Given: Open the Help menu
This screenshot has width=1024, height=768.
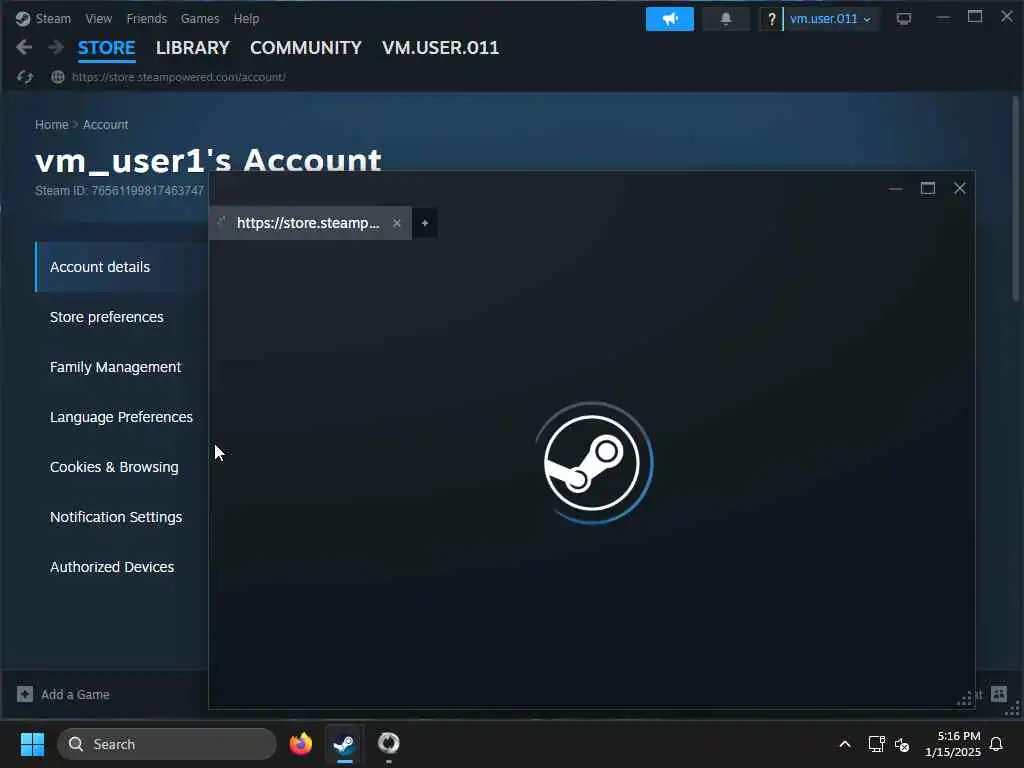Looking at the screenshot, I should [x=246, y=18].
